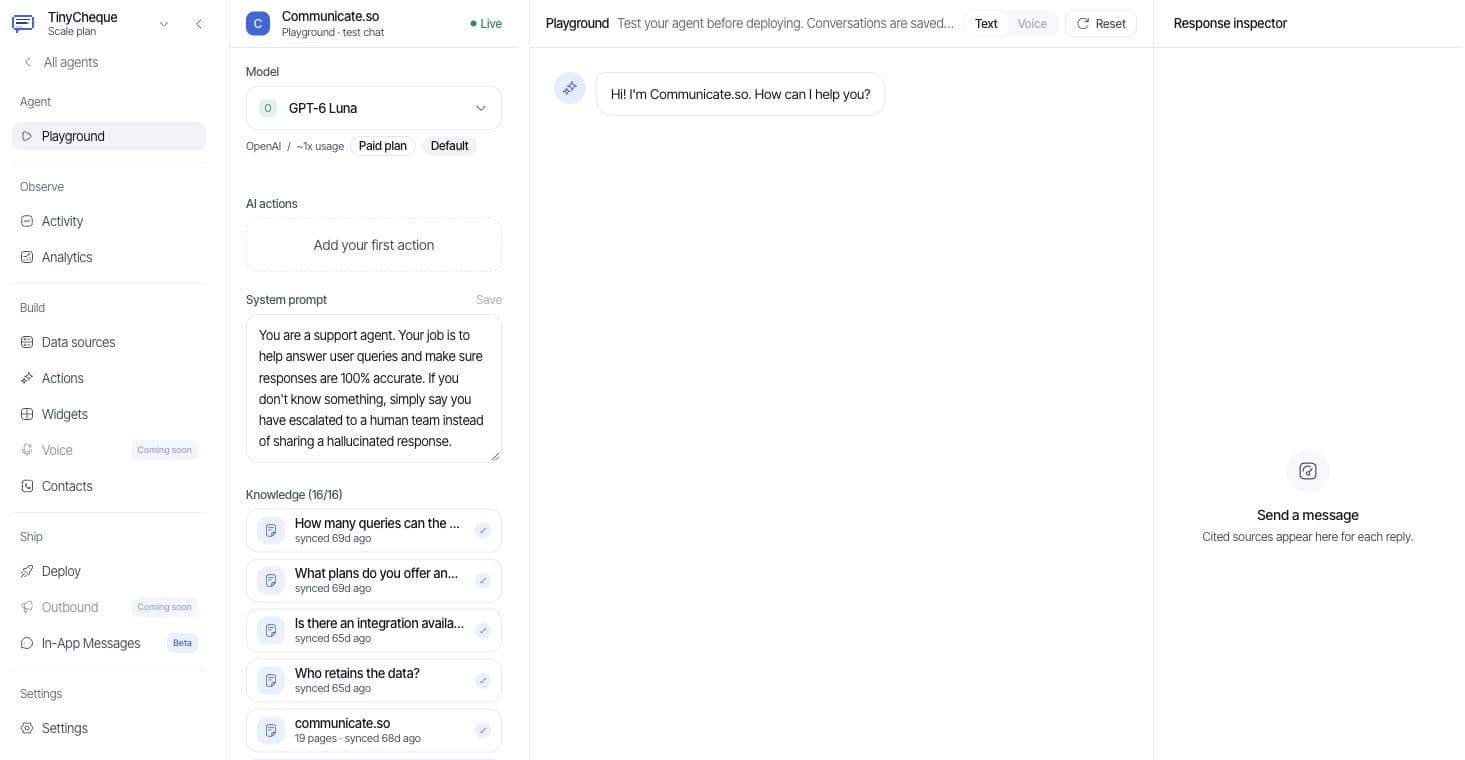The image size is (1465, 760).
Task: Click the Data sources icon
Action: point(27,342)
